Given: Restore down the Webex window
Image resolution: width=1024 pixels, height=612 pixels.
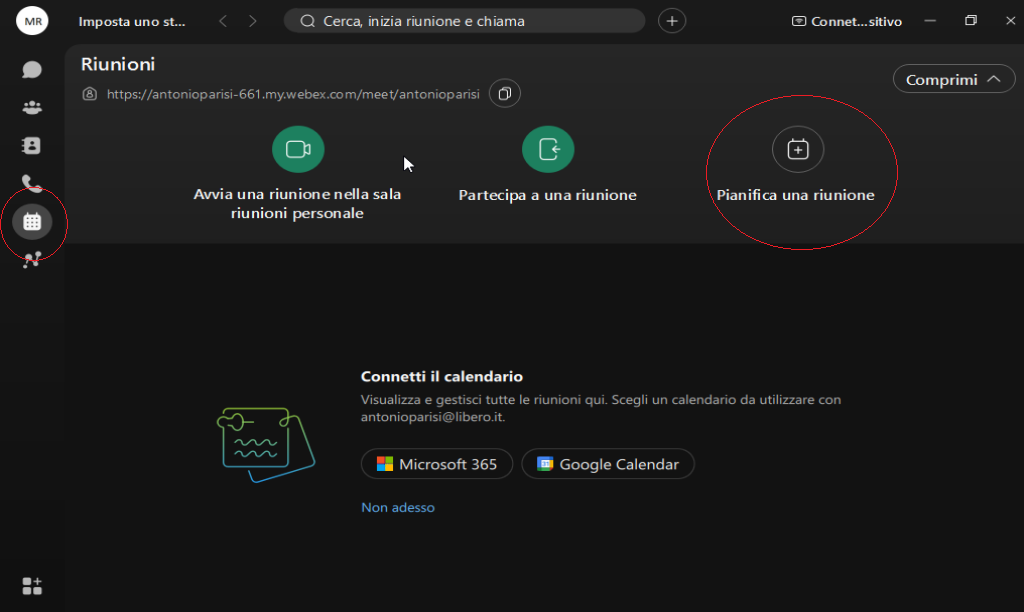Looking at the screenshot, I should pyautogui.click(x=970, y=21).
